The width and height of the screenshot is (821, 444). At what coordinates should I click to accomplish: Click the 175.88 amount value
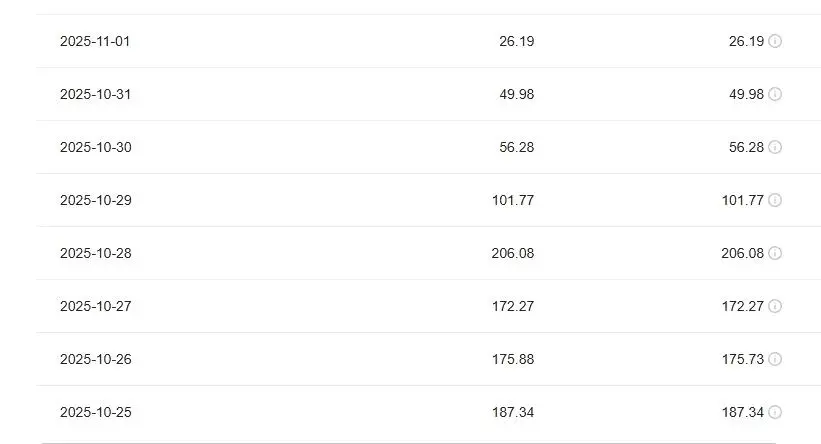click(x=512, y=359)
